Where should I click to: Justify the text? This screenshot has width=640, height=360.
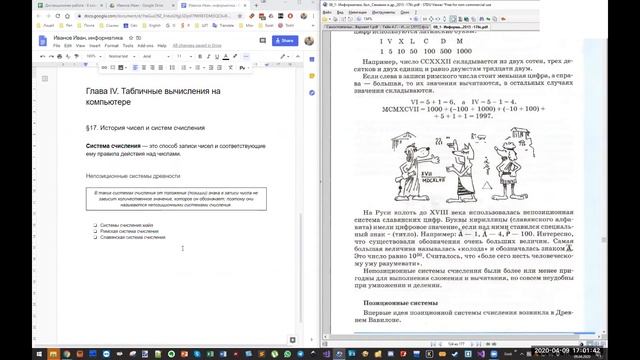click(x=161, y=67)
